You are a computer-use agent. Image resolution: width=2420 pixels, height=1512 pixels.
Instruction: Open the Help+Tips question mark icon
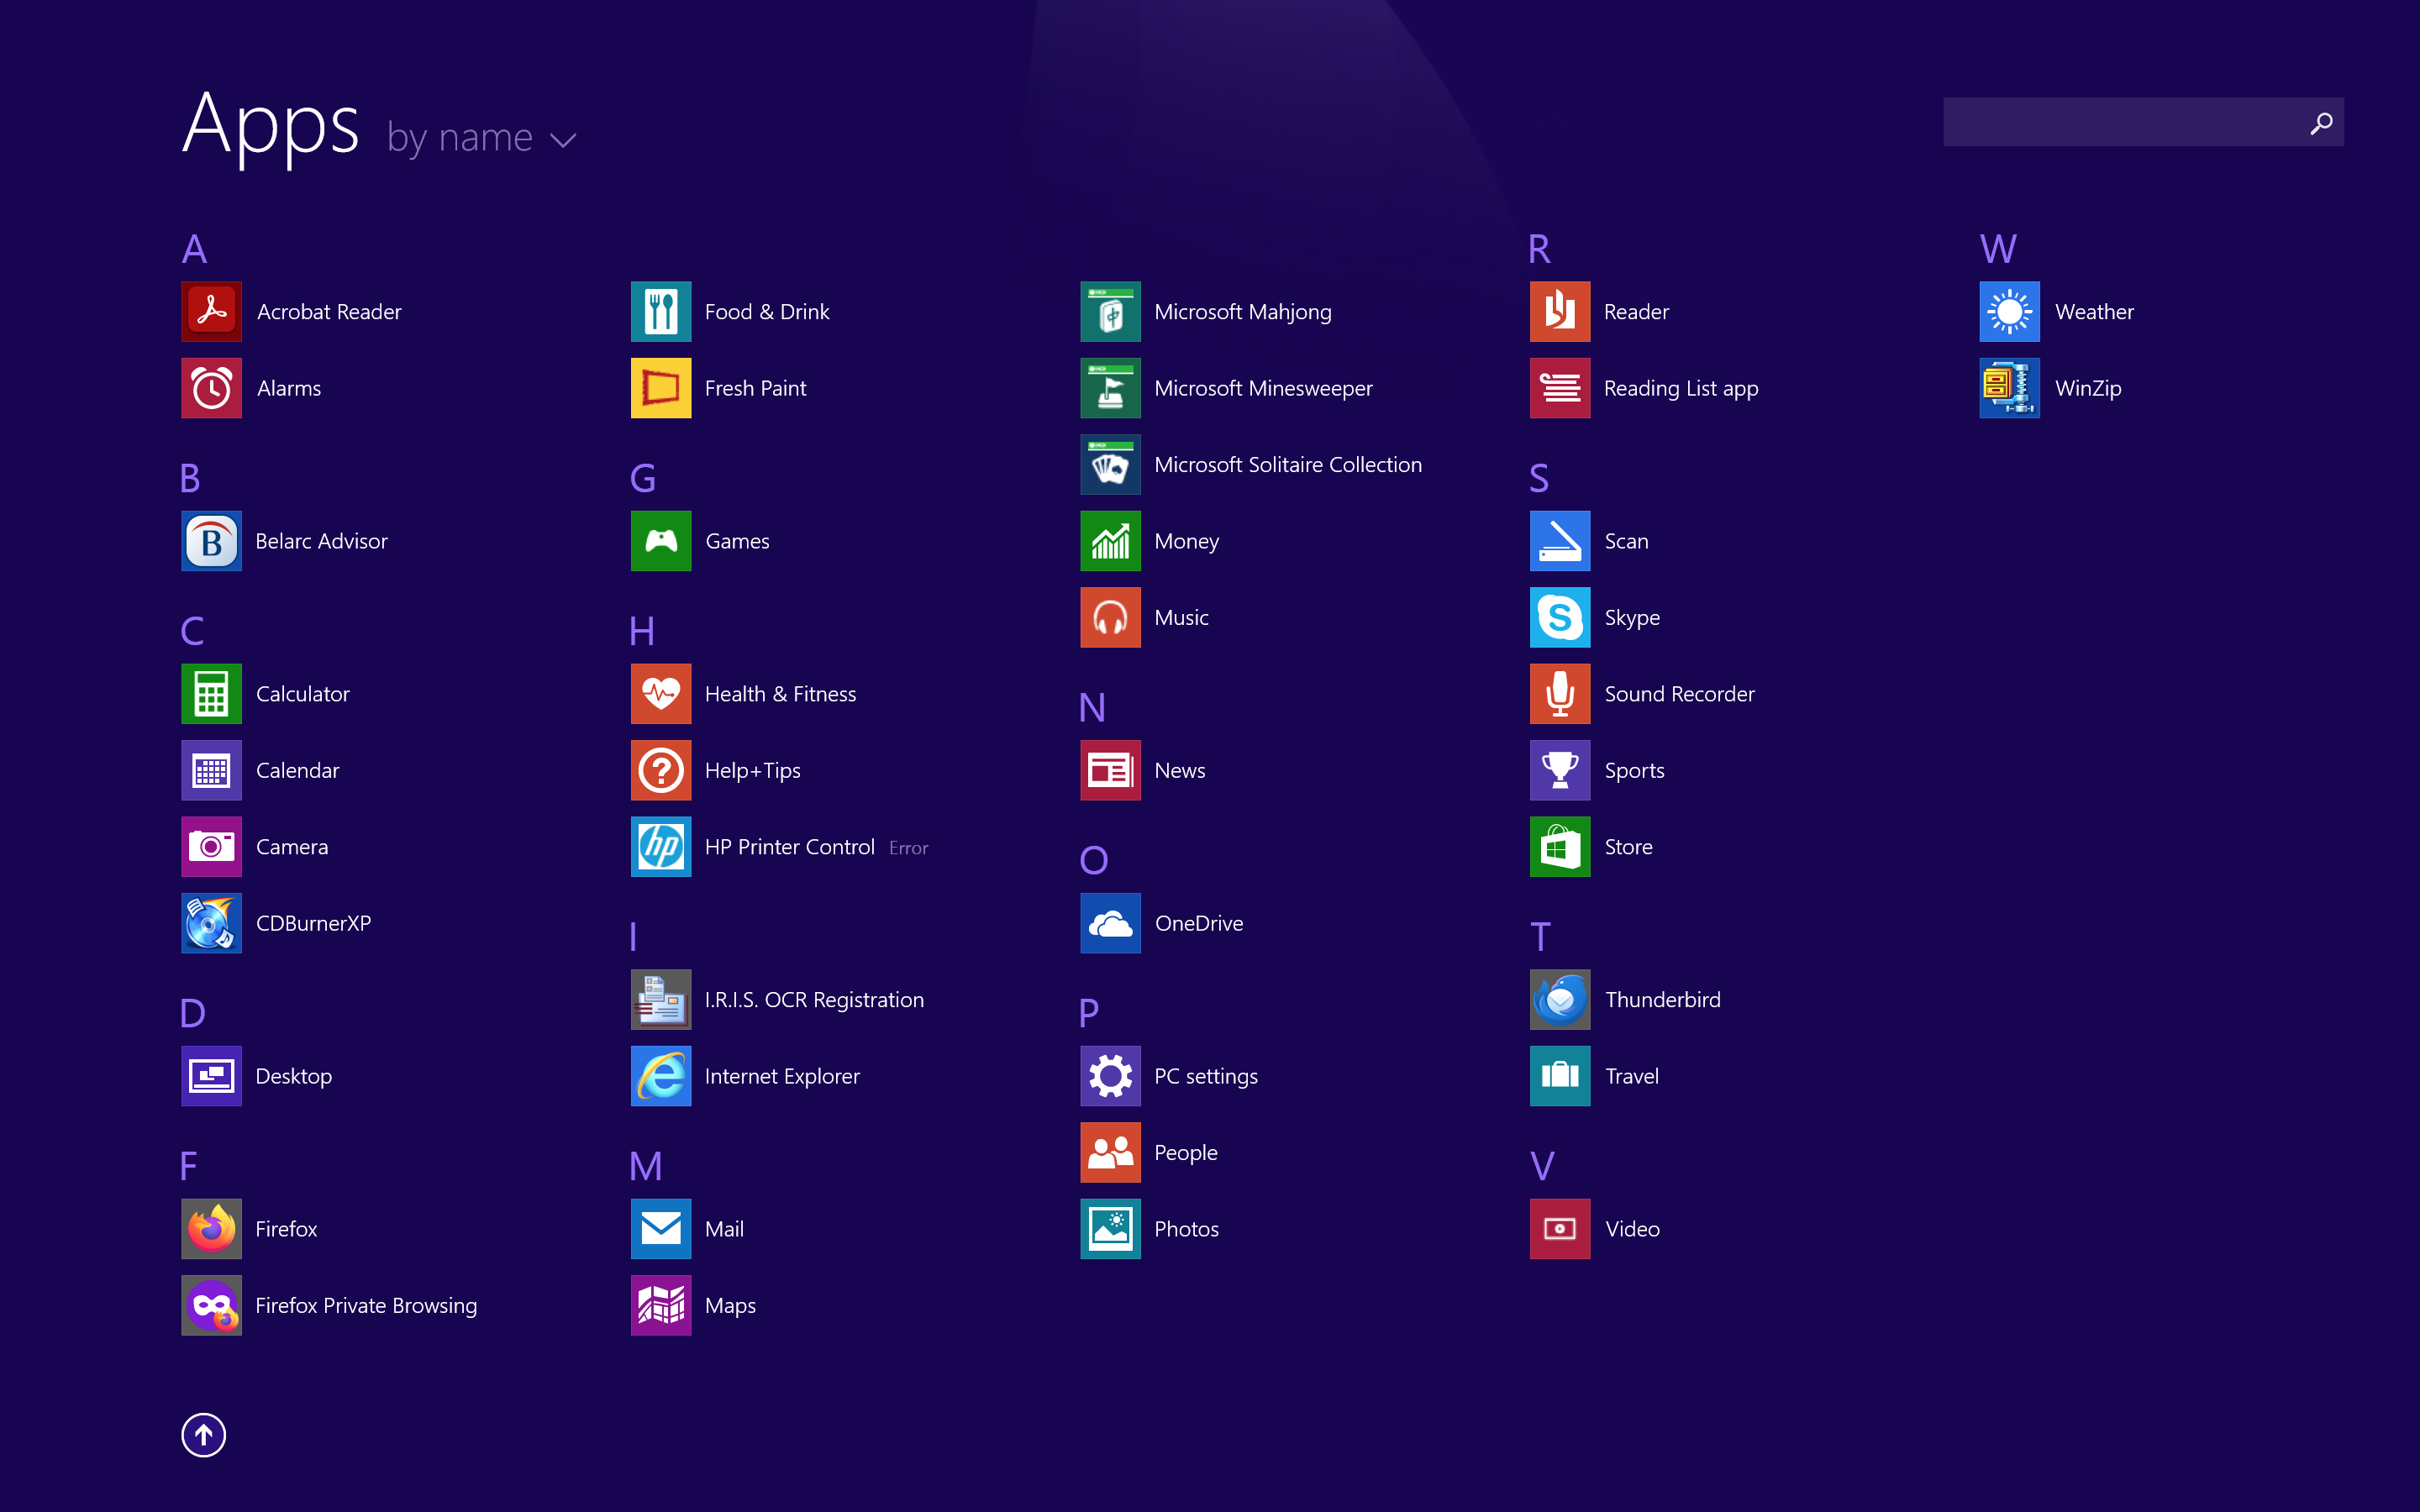pos(661,770)
